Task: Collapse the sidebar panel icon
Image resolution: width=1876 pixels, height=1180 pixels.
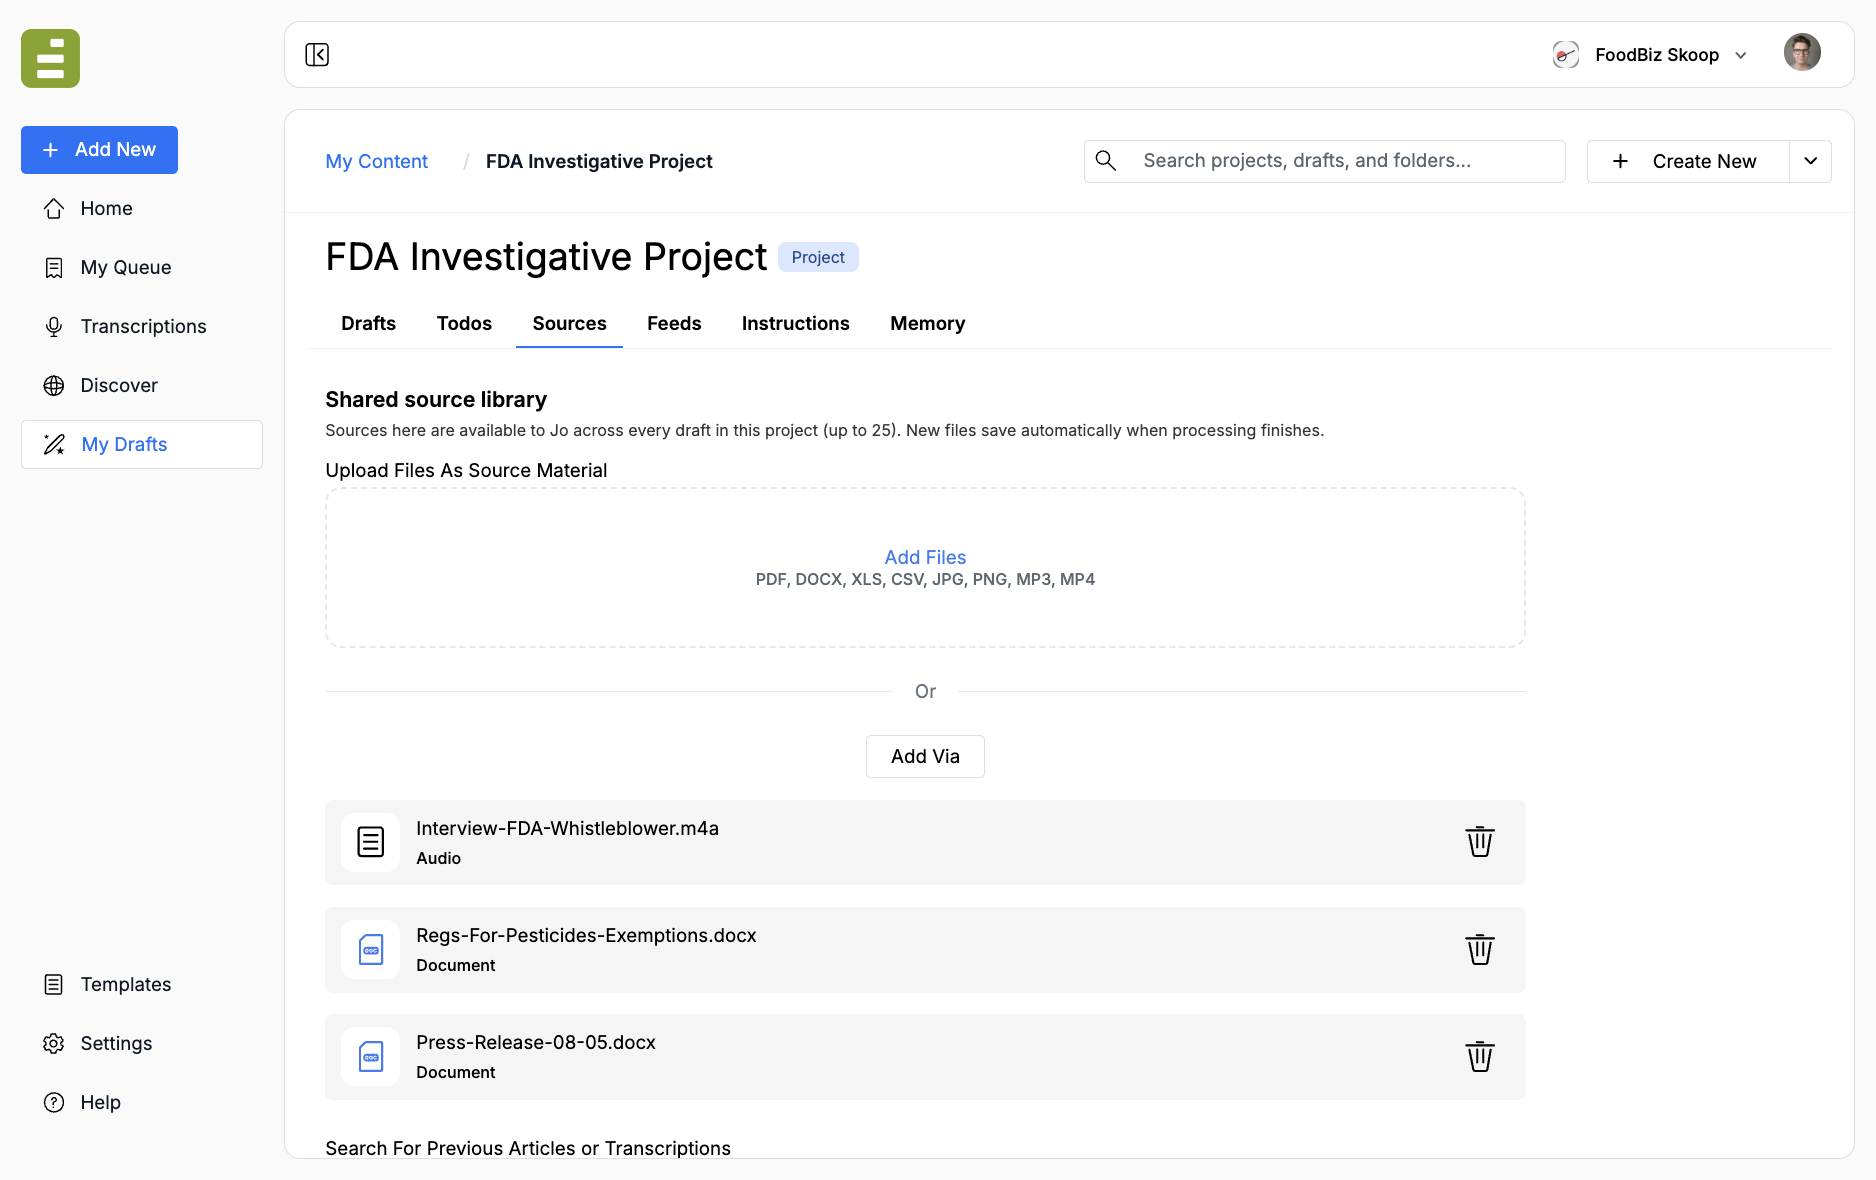Action: coord(317,54)
